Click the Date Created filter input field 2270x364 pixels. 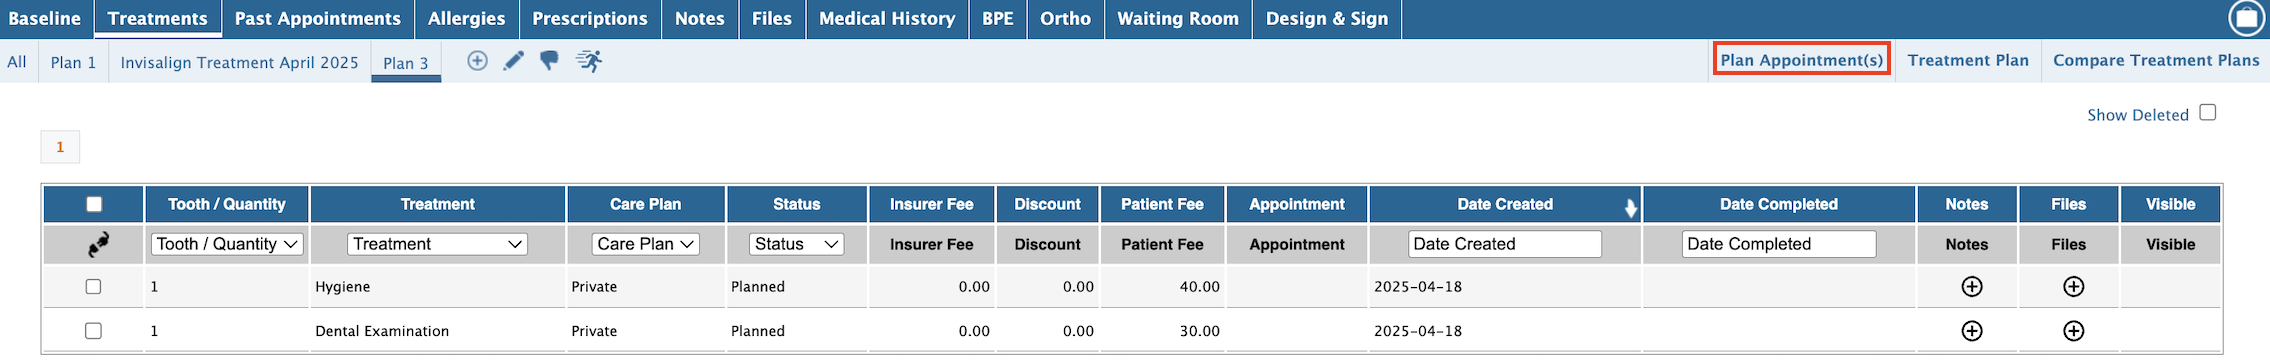tap(1505, 244)
